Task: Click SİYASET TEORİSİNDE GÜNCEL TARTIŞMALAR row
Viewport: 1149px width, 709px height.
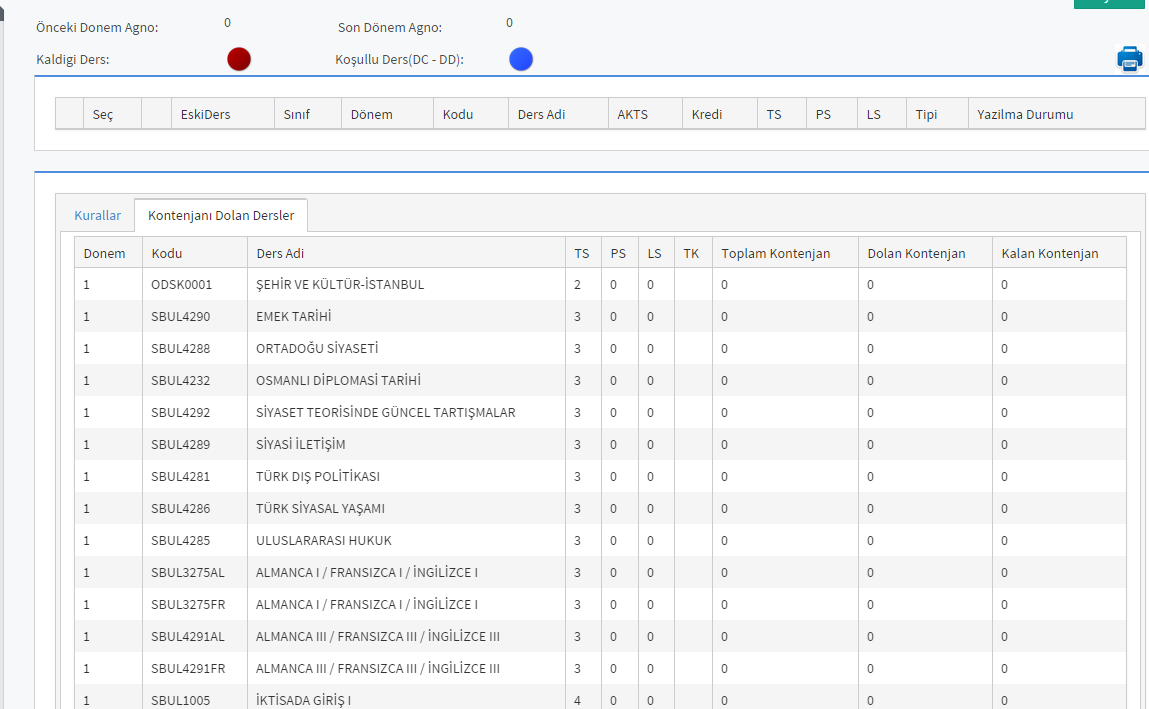Action: pos(600,412)
